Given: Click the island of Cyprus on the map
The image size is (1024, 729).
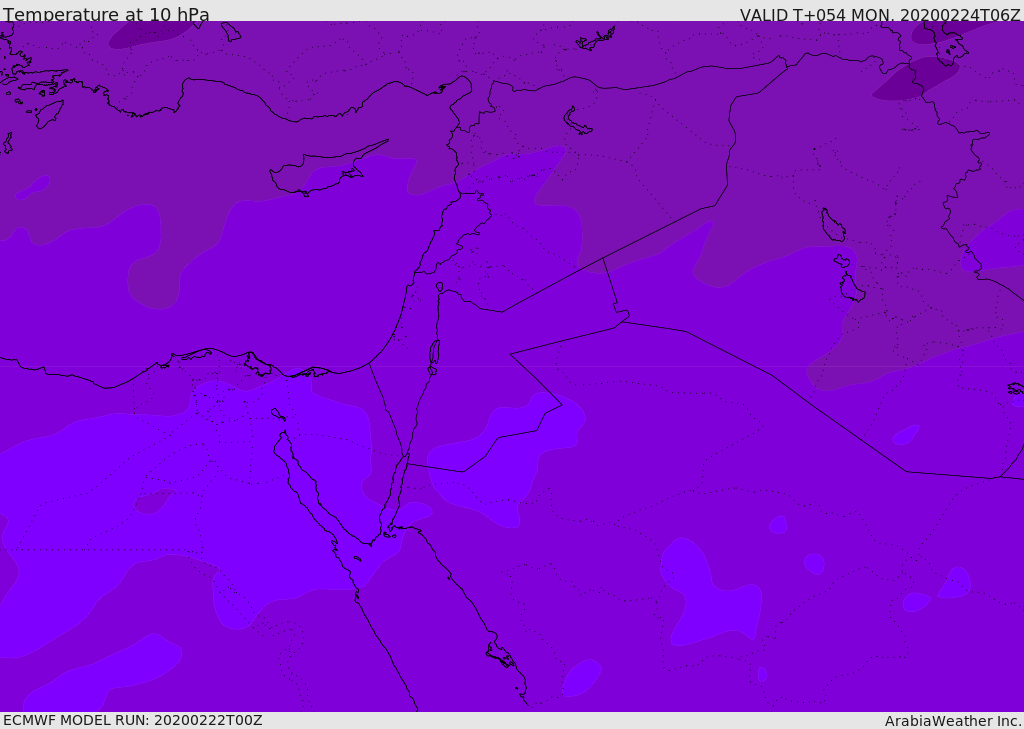Looking at the screenshot, I should point(327,170).
